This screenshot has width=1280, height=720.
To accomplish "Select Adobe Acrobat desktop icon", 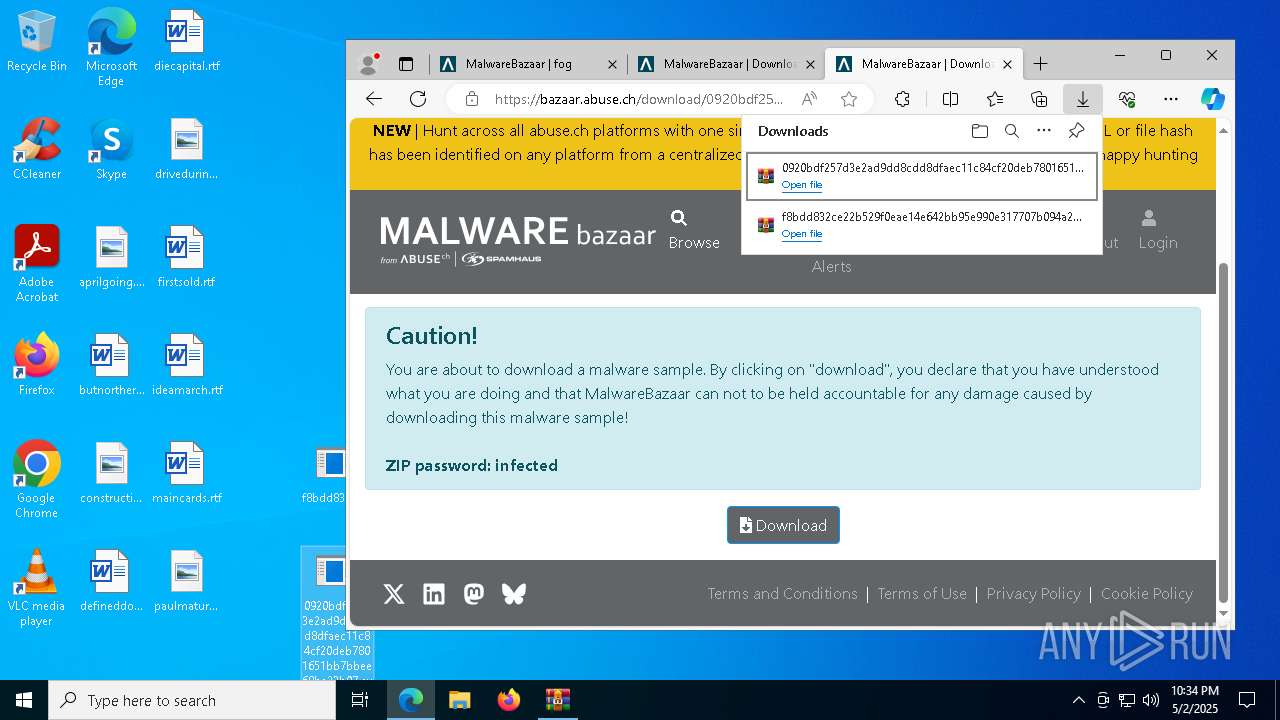I will 37,264.
